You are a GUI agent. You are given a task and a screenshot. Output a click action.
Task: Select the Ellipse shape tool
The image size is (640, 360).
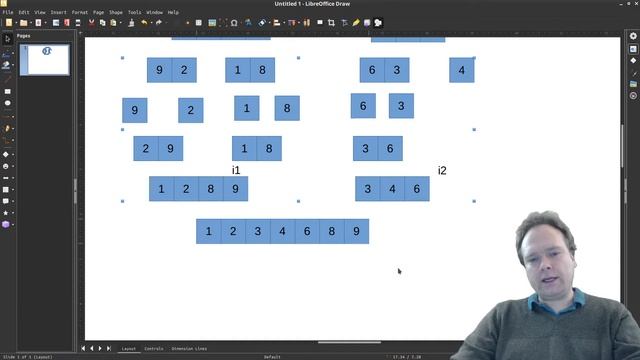pyautogui.click(x=7, y=103)
